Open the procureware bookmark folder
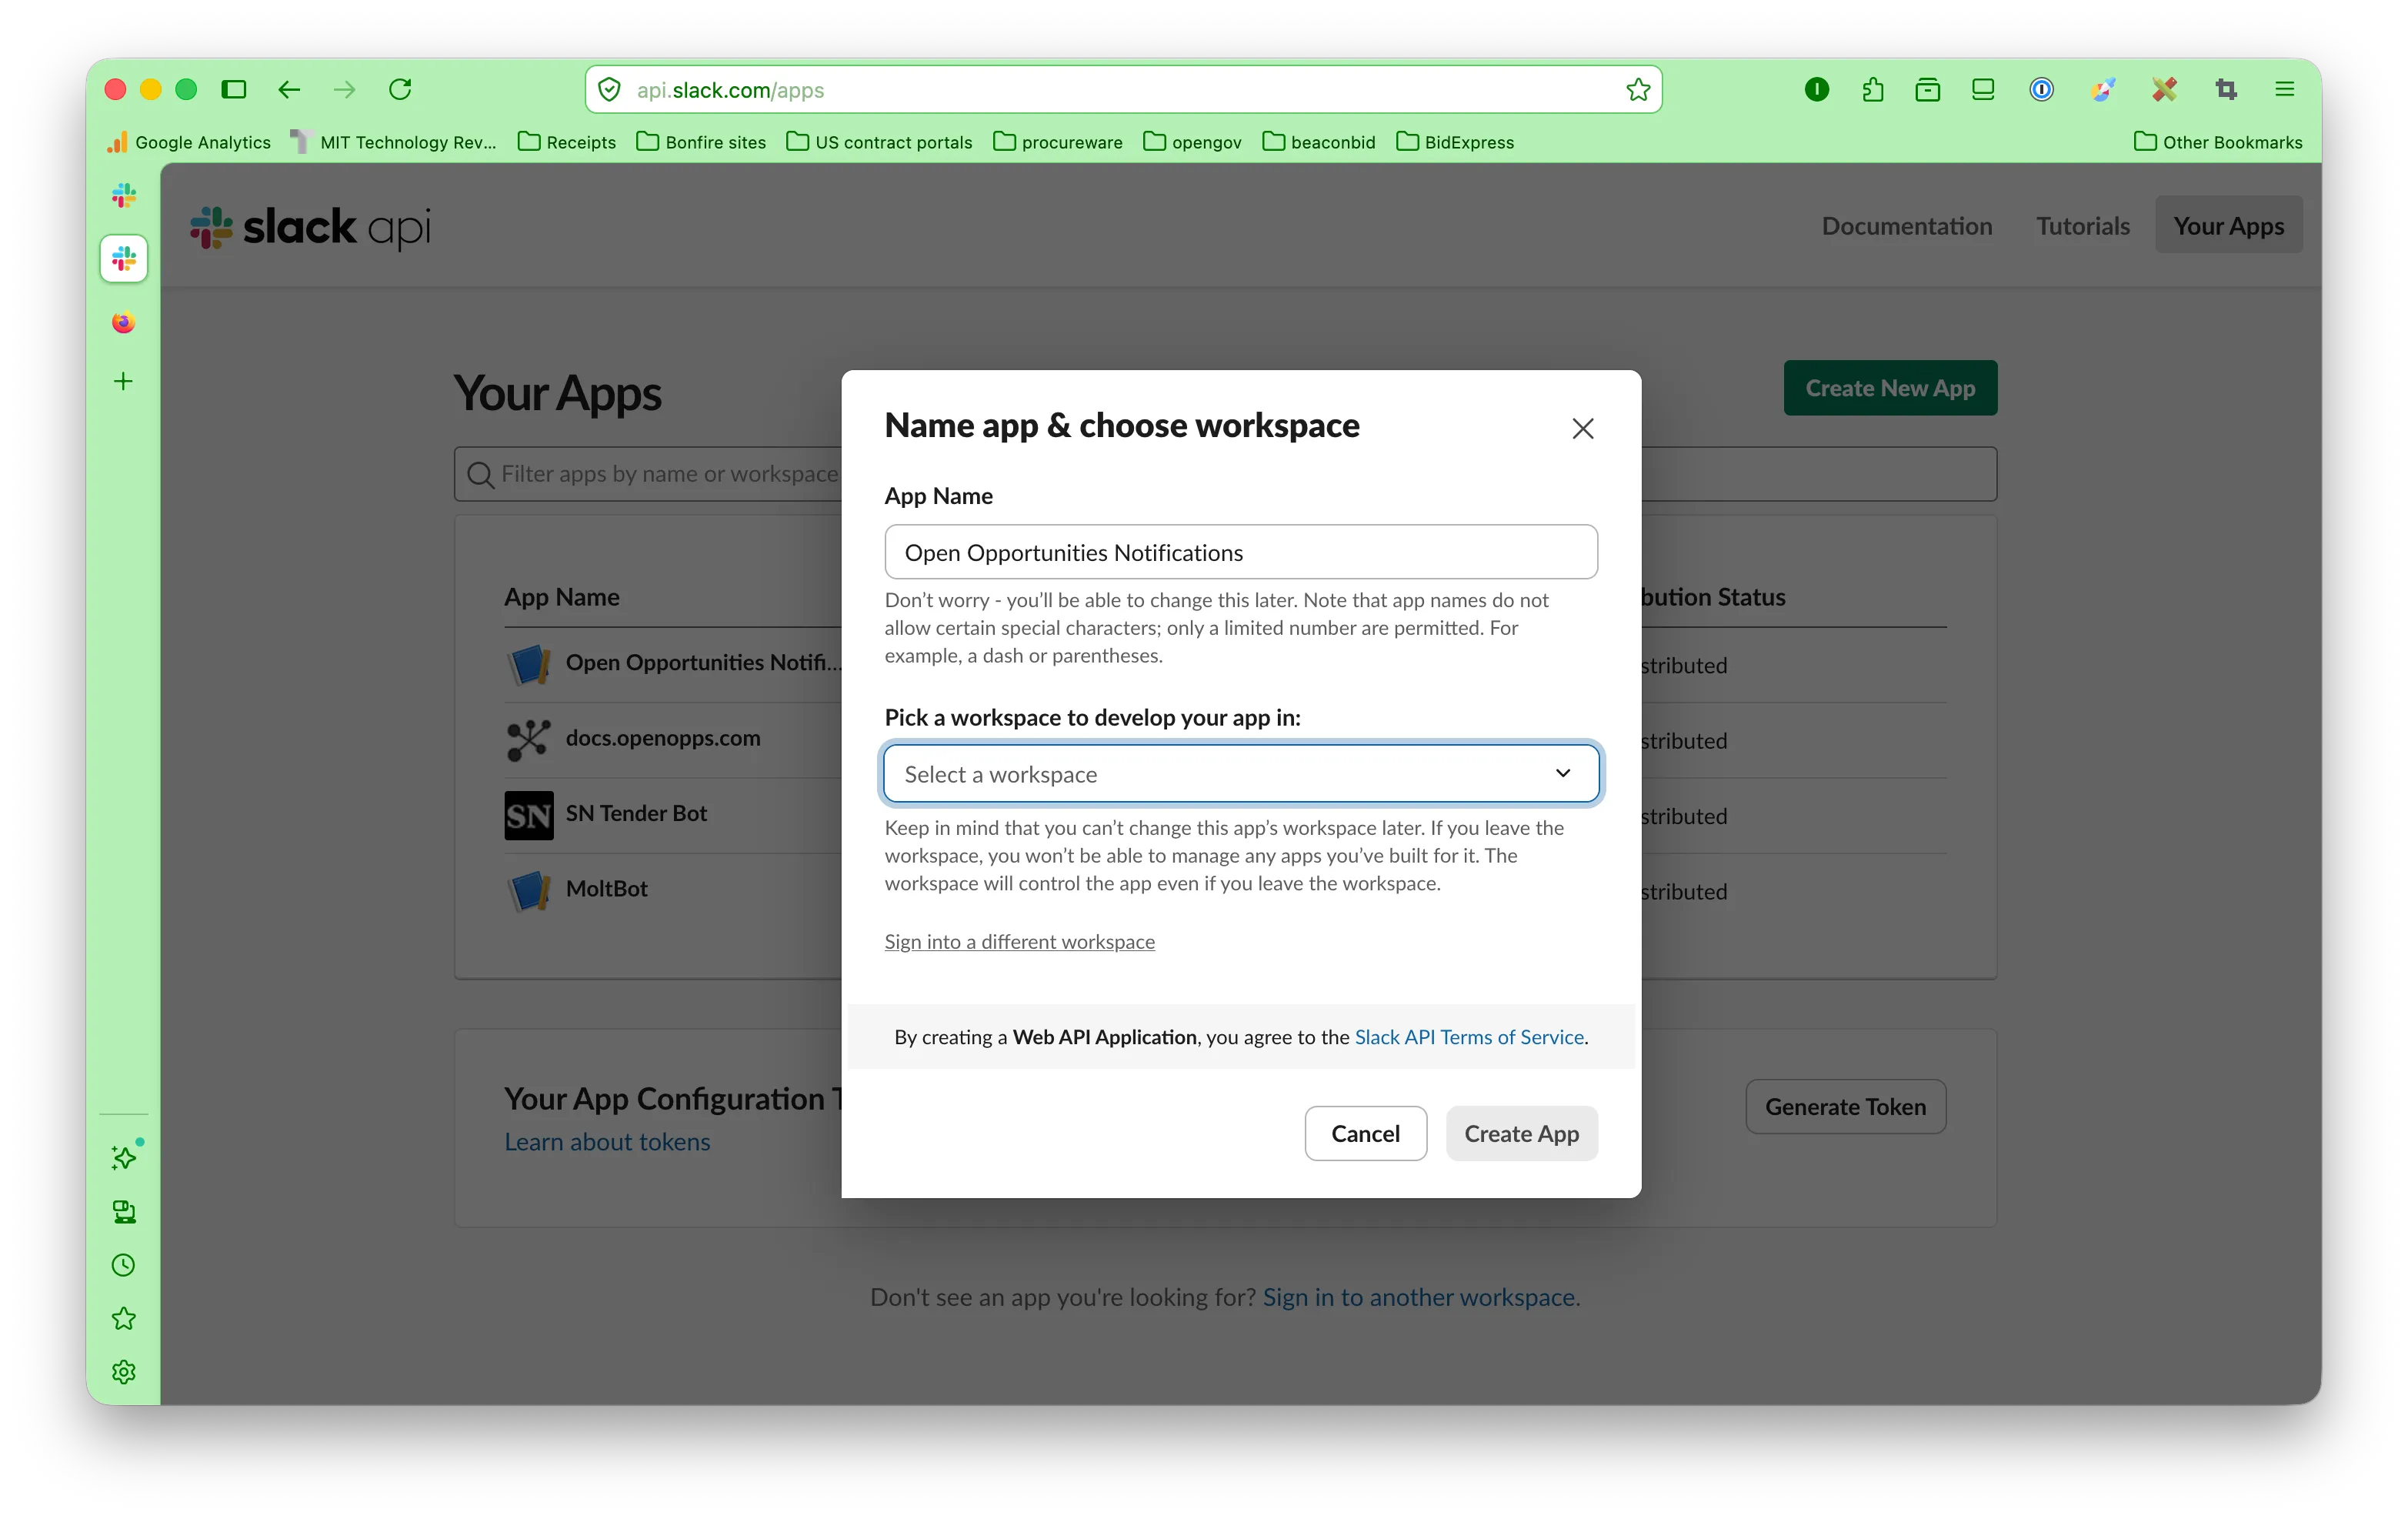 point(1057,142)
